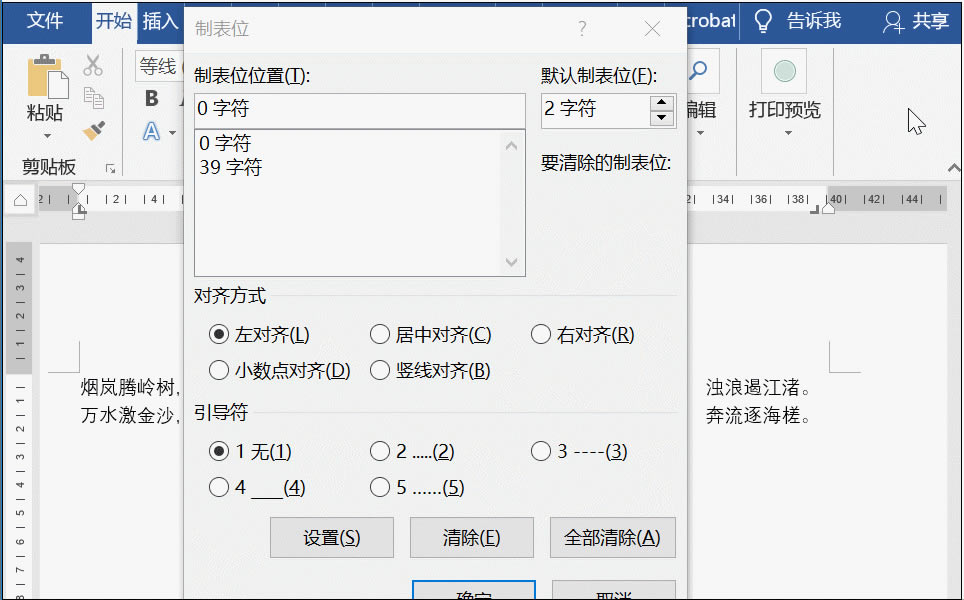964x600 pixels.
Task: Select leader option 4 underline
Action: 219,488
